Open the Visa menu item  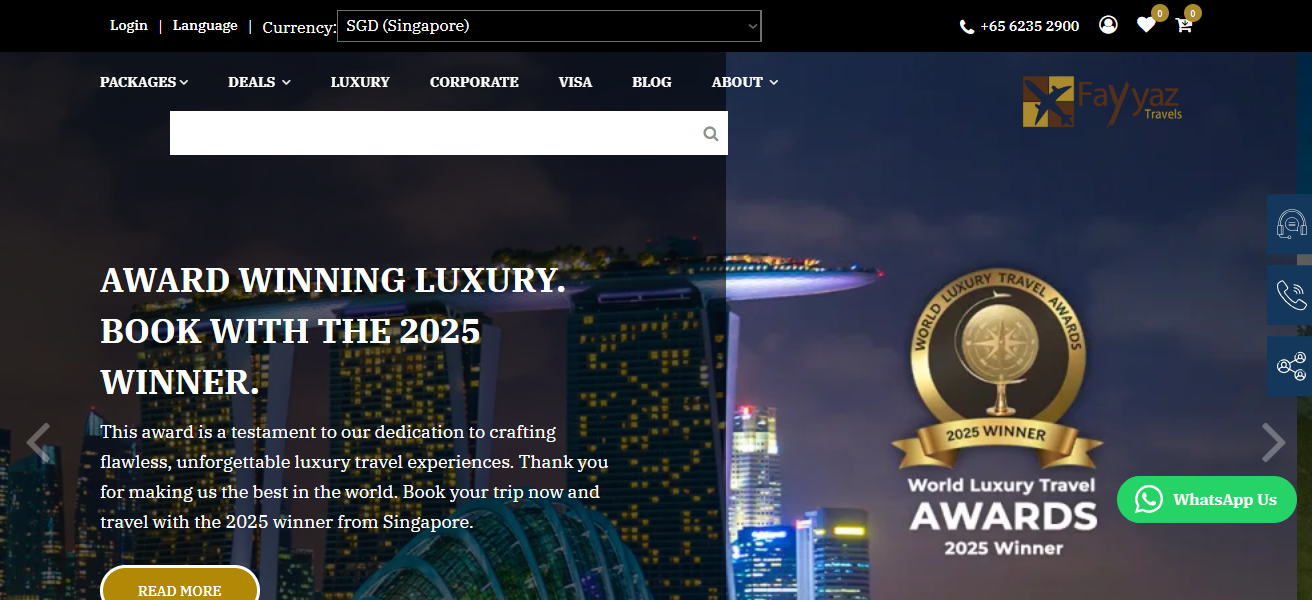(x=575, y=82)
